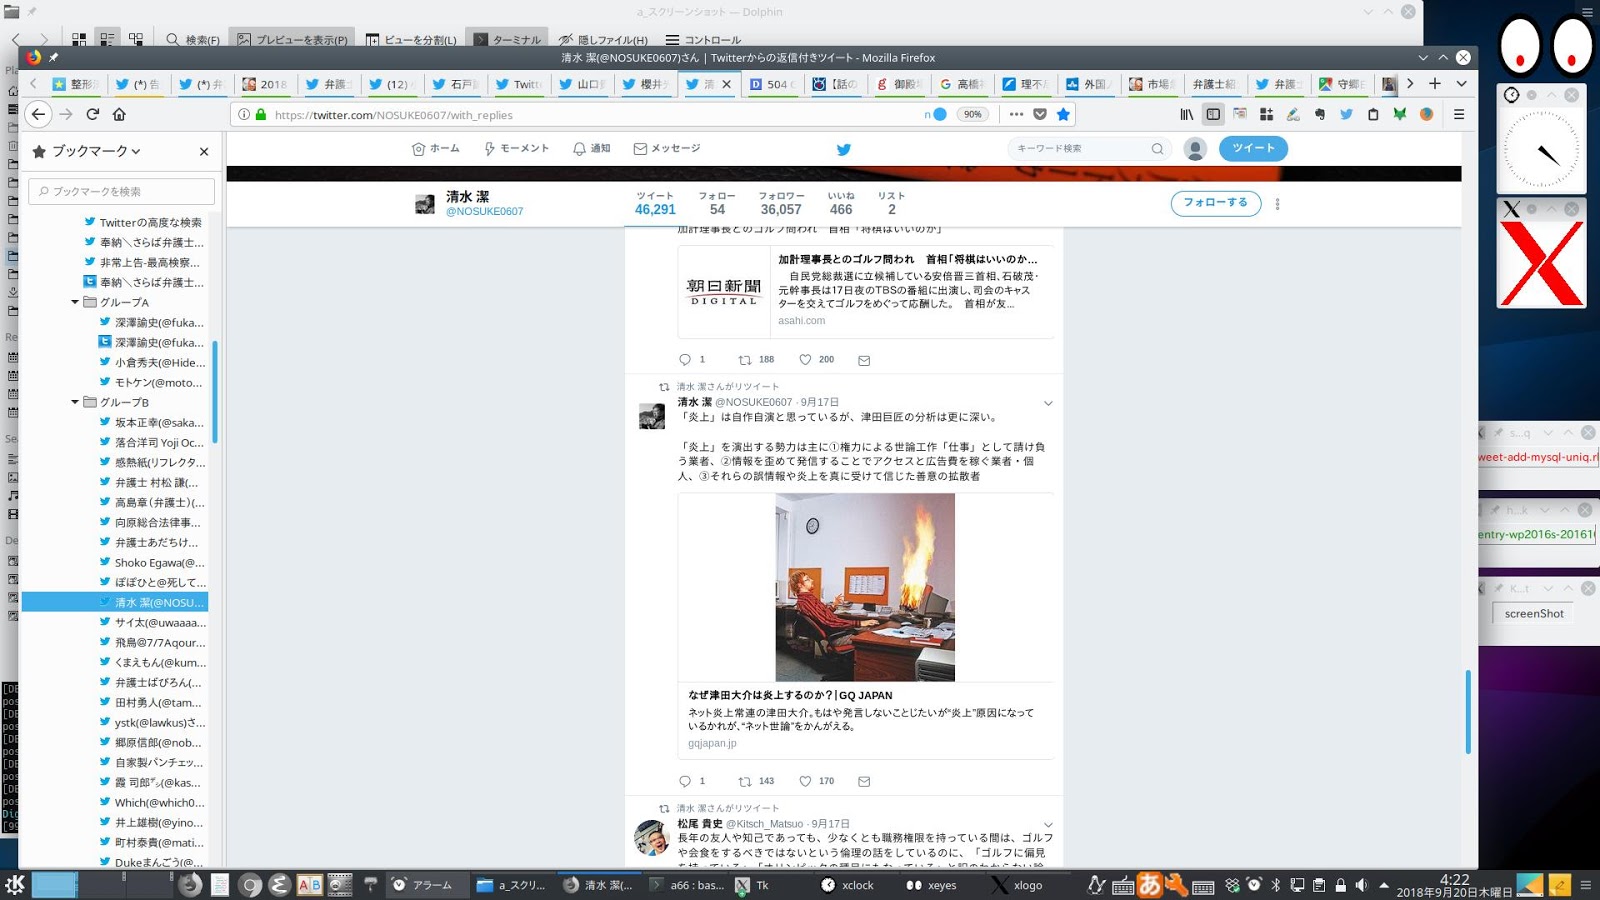Show site information icon in address bar
This screenshot has width=1600, height=900.
point(244,115)
